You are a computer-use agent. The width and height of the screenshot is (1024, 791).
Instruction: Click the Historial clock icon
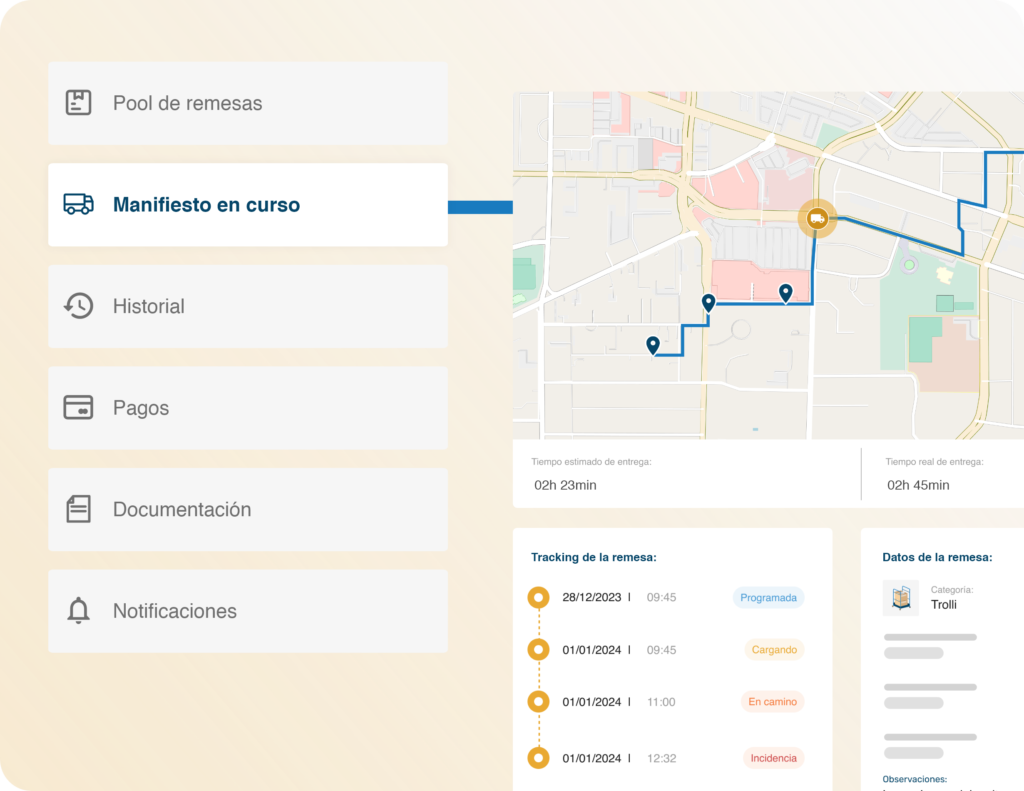click(x=78, y=306)
